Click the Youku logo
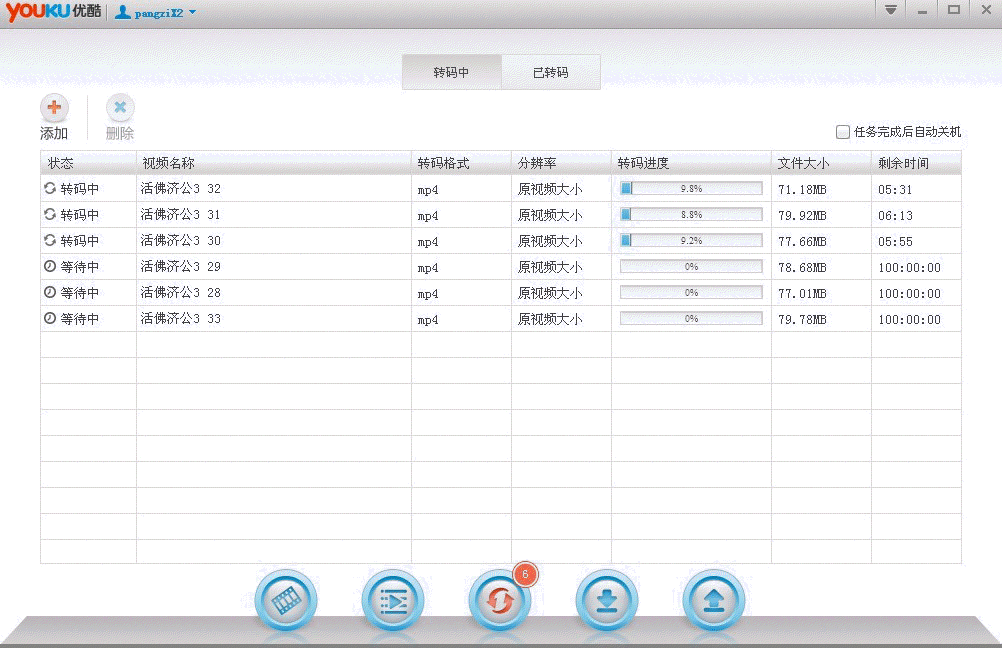The height and width of the screenshot is (648, 1002). click(54, 12)
